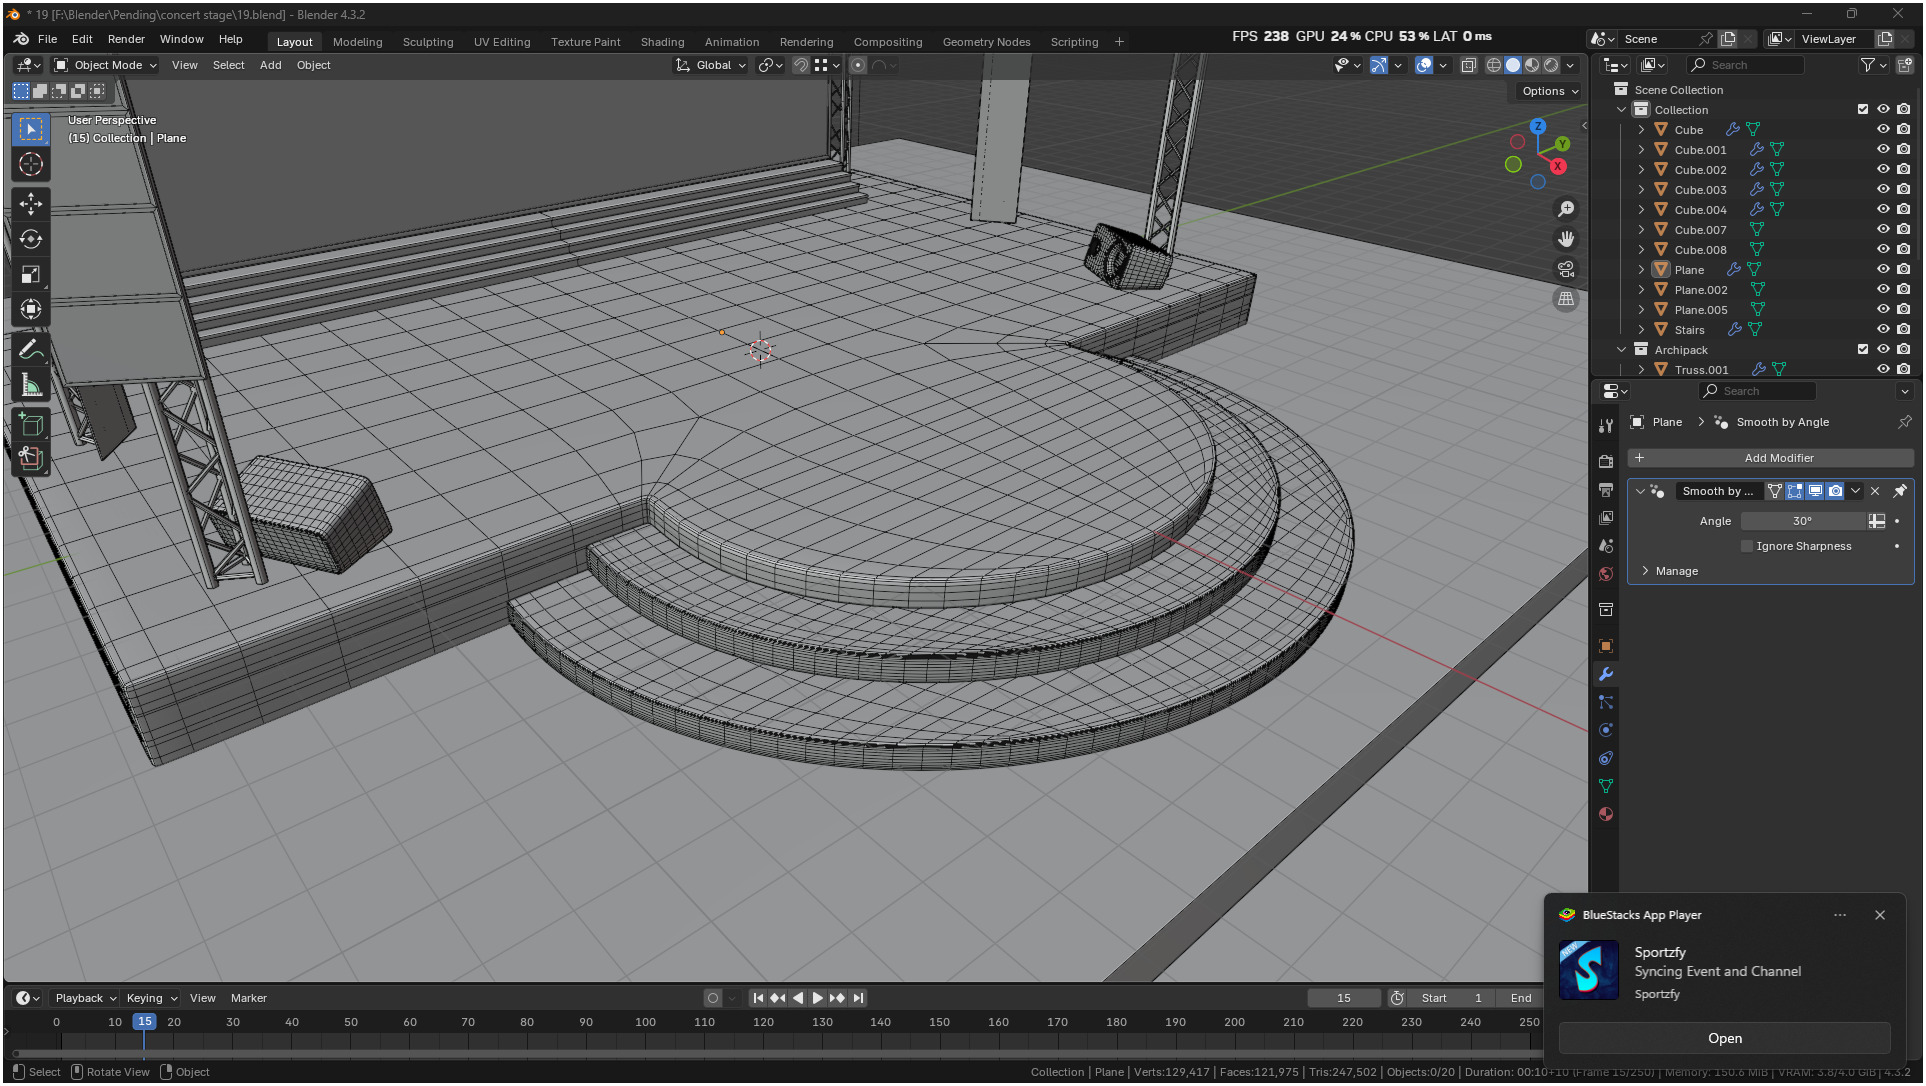This screenshot has width=1926, height=1086.
Task: Choose the Annotate pencil tool
Action: coord(31,350)
